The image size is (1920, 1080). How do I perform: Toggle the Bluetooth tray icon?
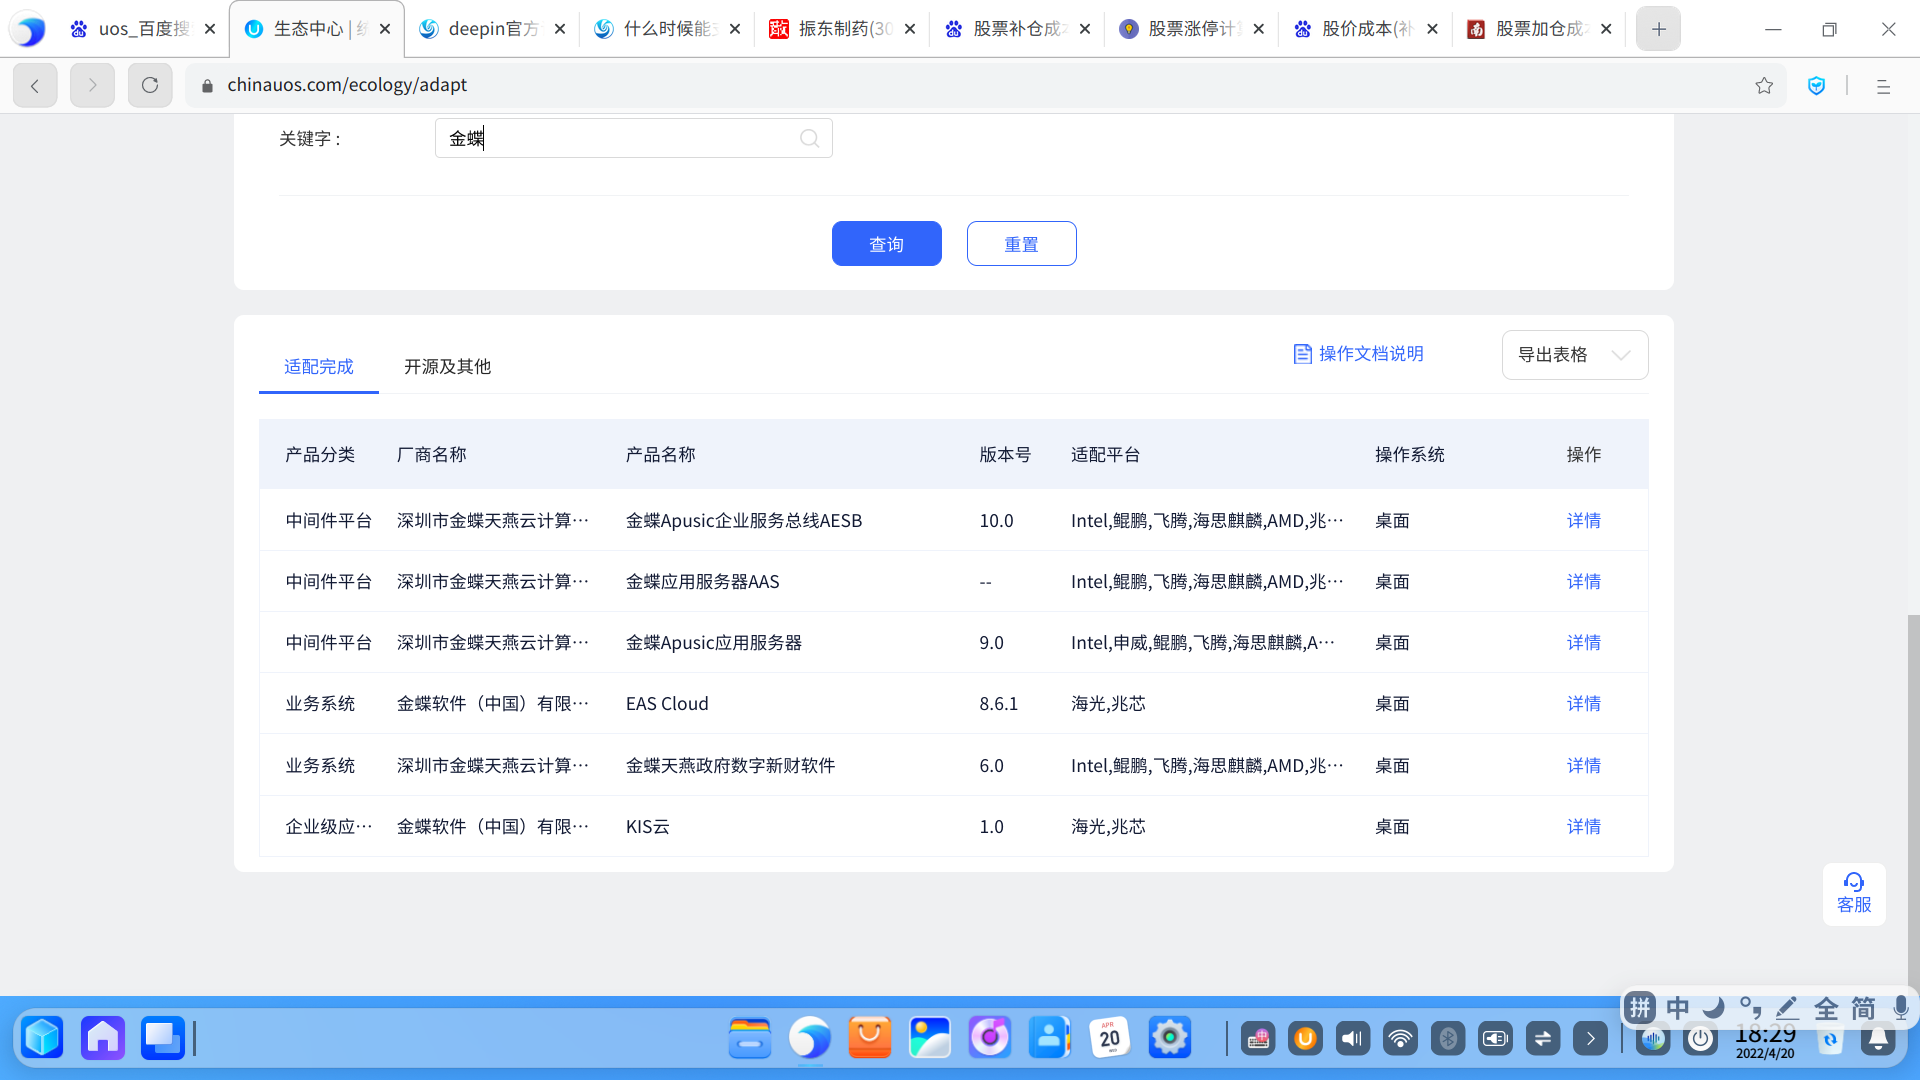1447,1039
